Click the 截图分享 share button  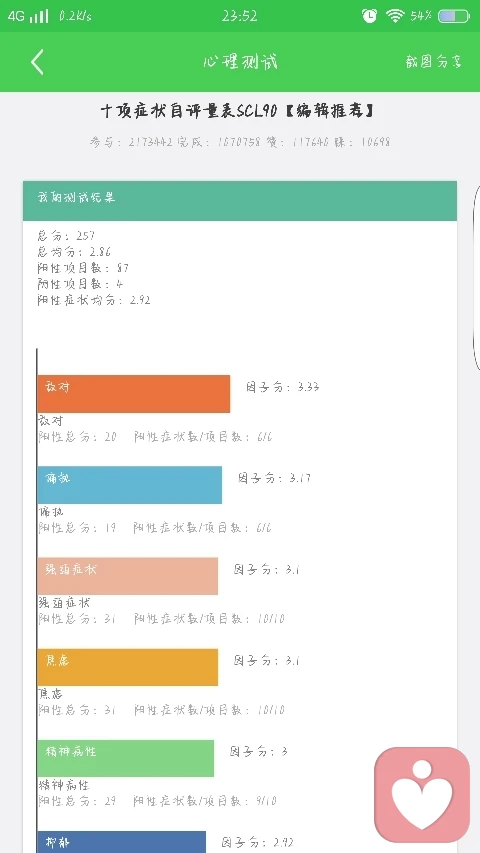tap(433, 61)
